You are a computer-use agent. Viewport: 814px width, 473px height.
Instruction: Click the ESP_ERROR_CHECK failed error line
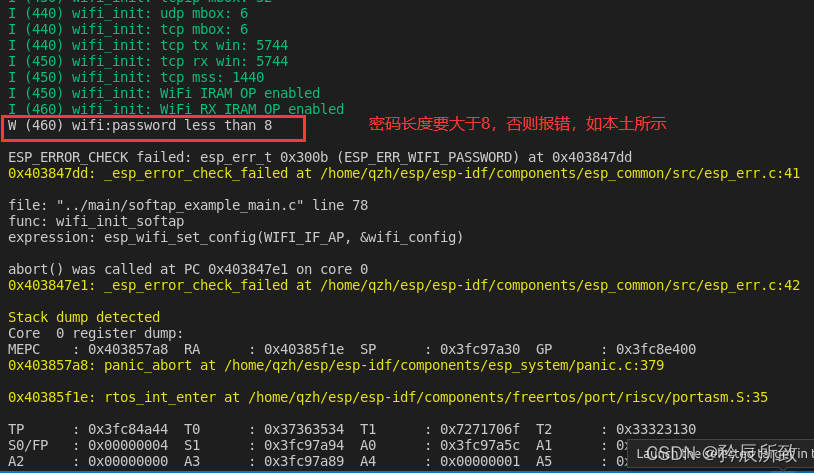(x=320, y=157)
